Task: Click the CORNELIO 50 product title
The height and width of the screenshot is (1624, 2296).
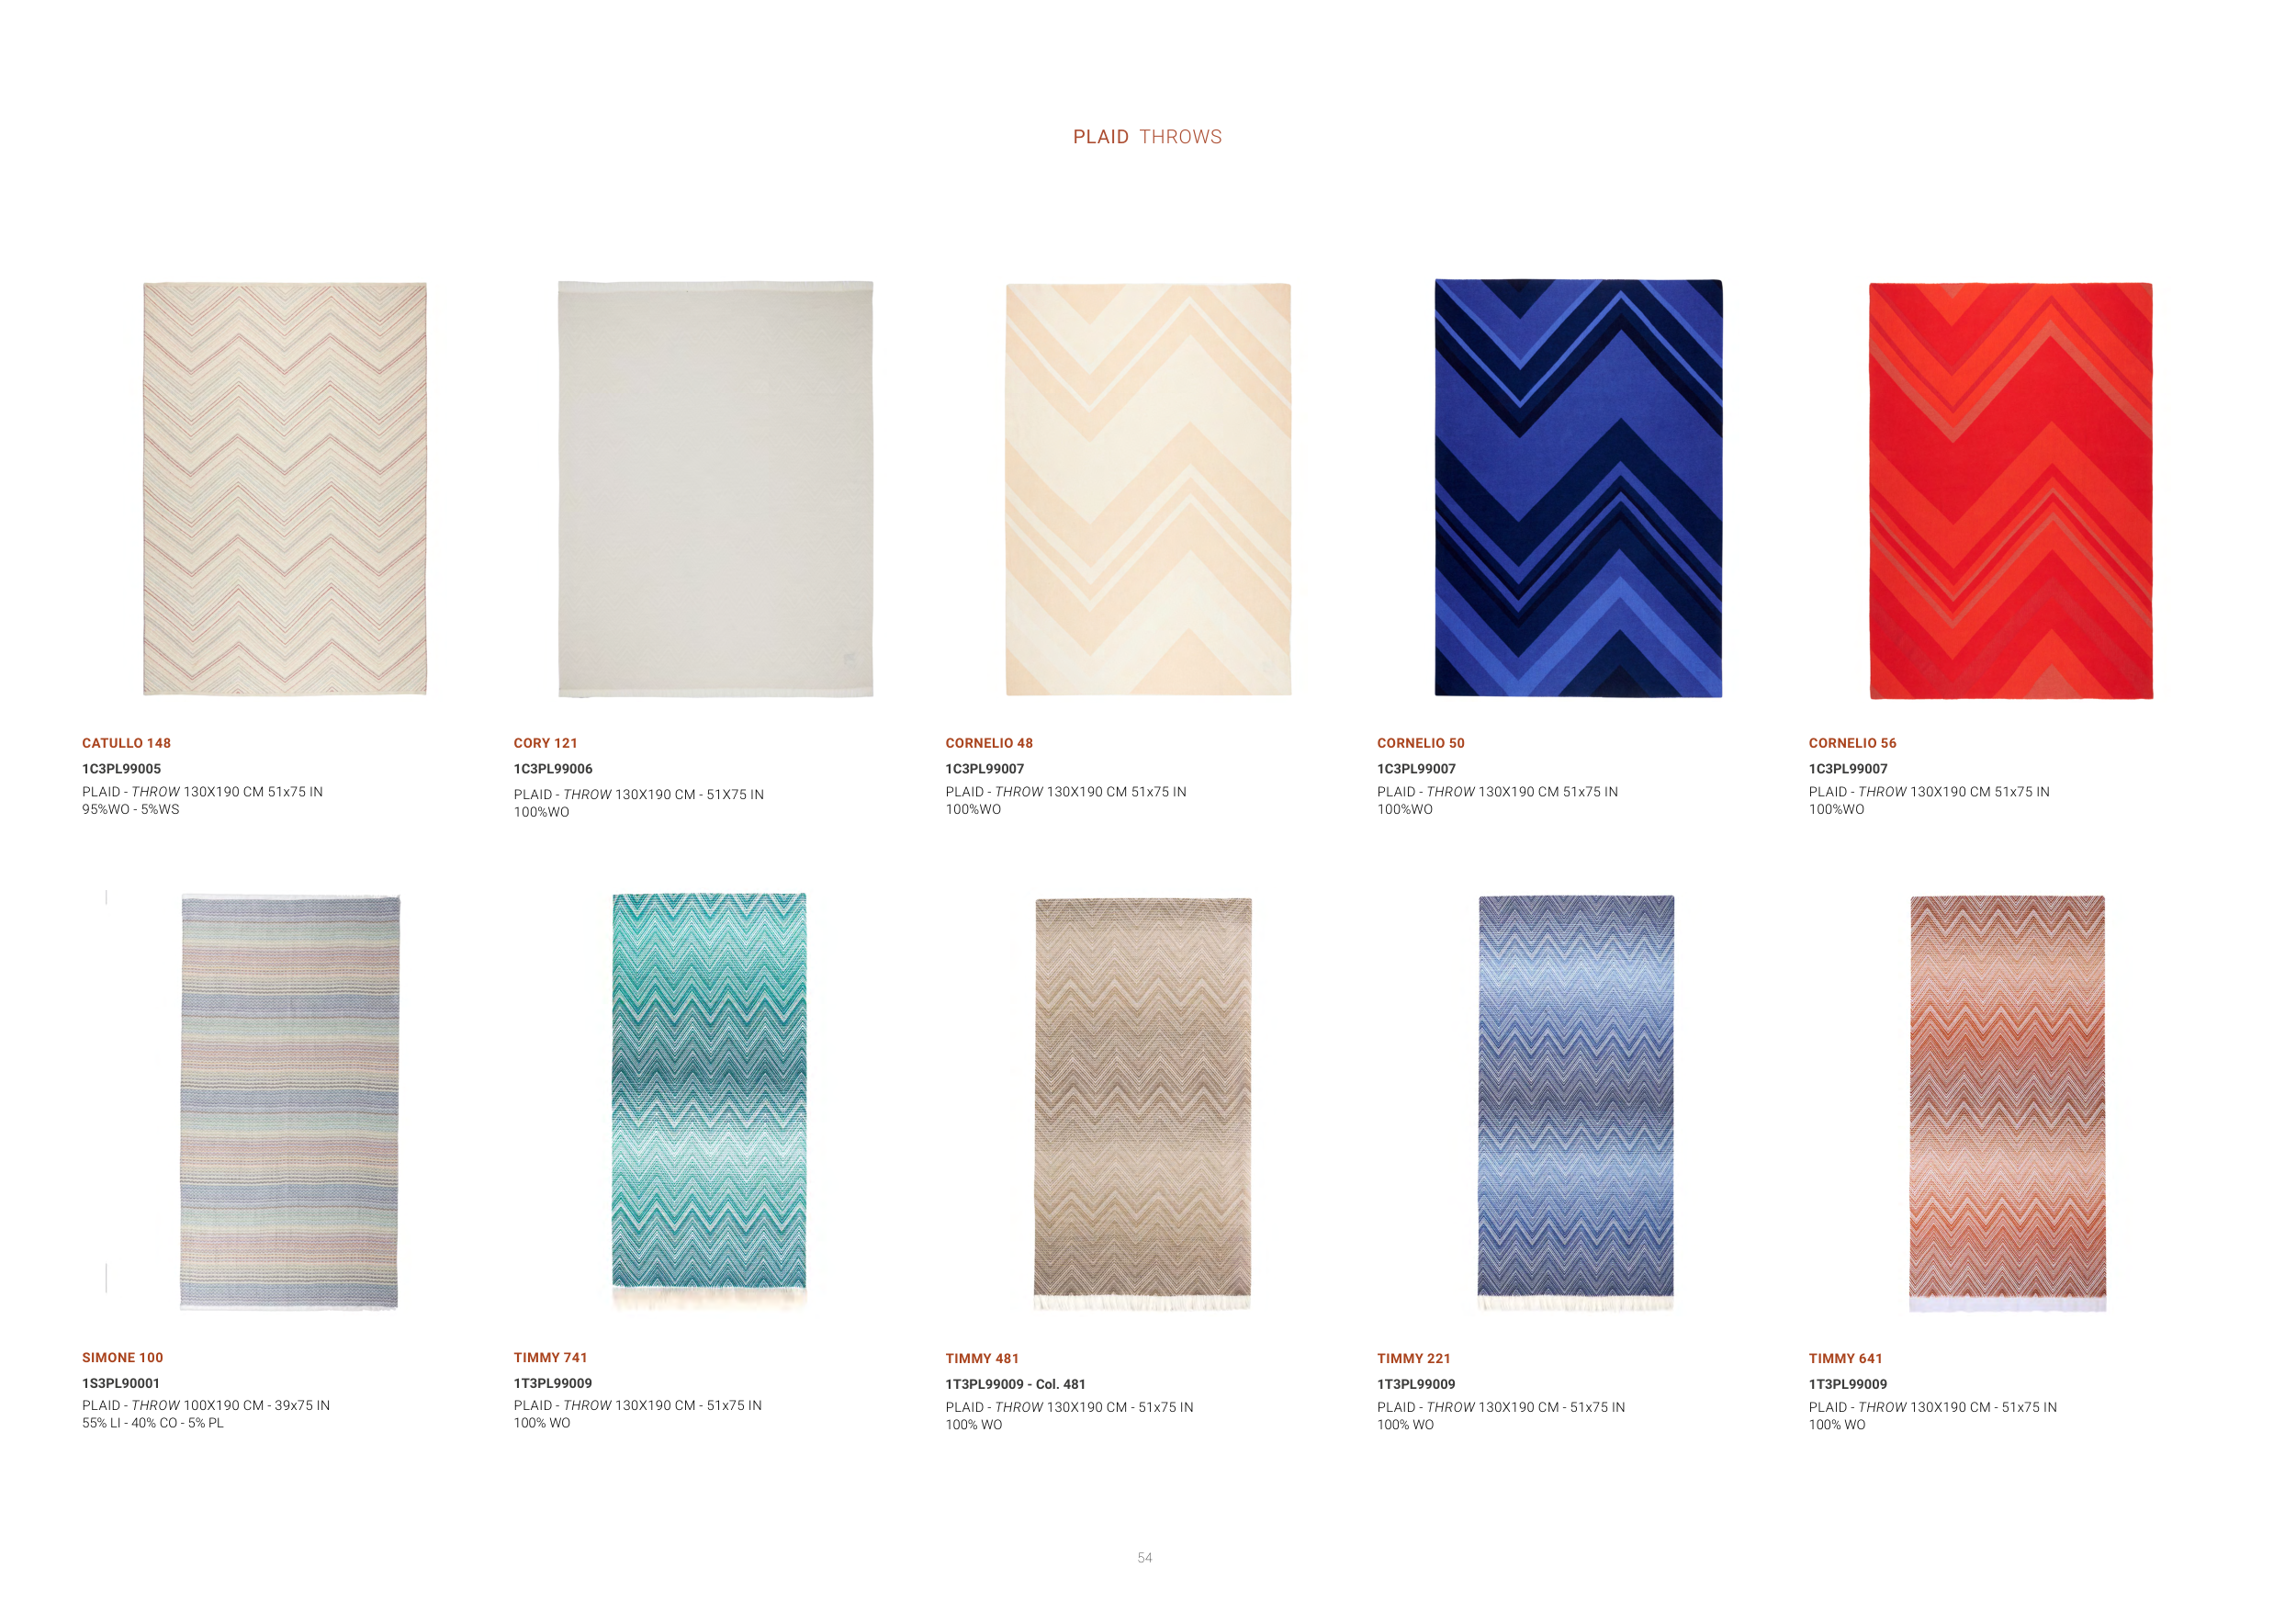Action: coord(1420,743)
